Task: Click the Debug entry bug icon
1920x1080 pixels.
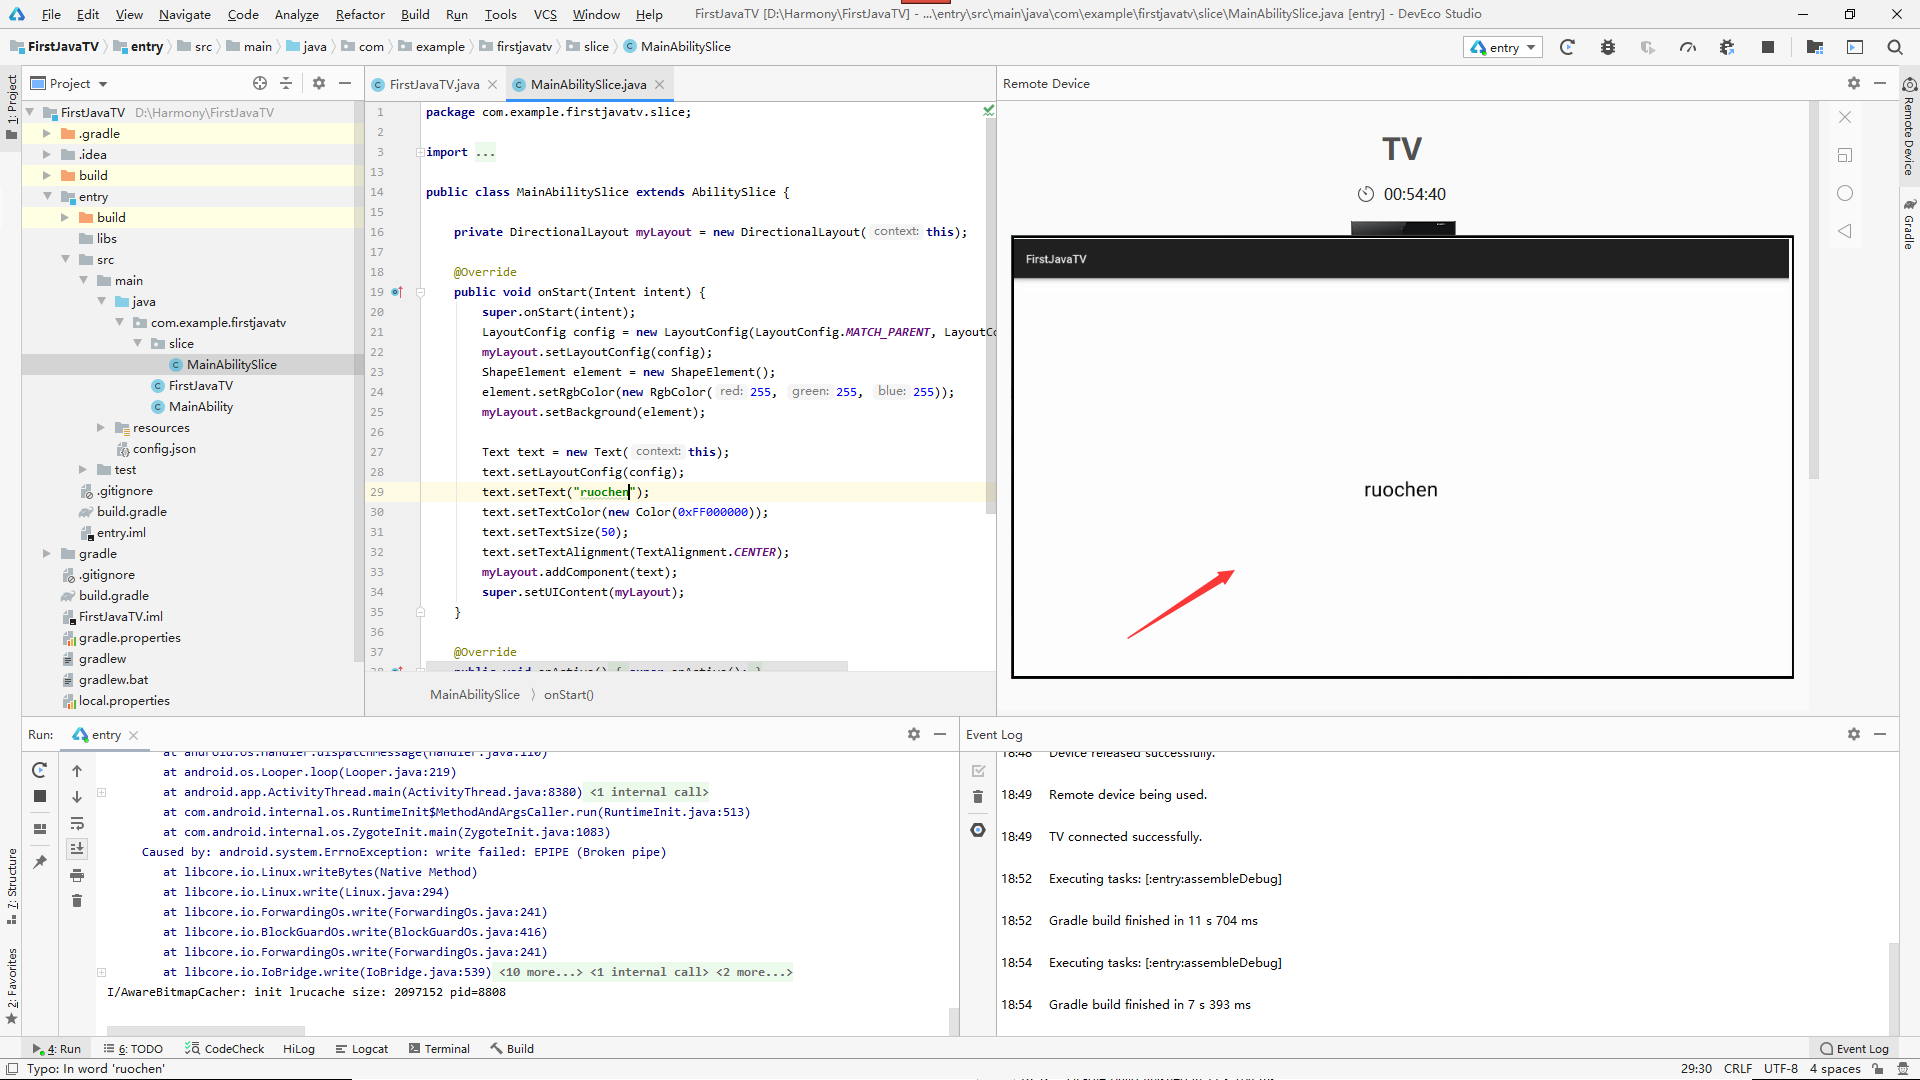Action: [1608, 47]
